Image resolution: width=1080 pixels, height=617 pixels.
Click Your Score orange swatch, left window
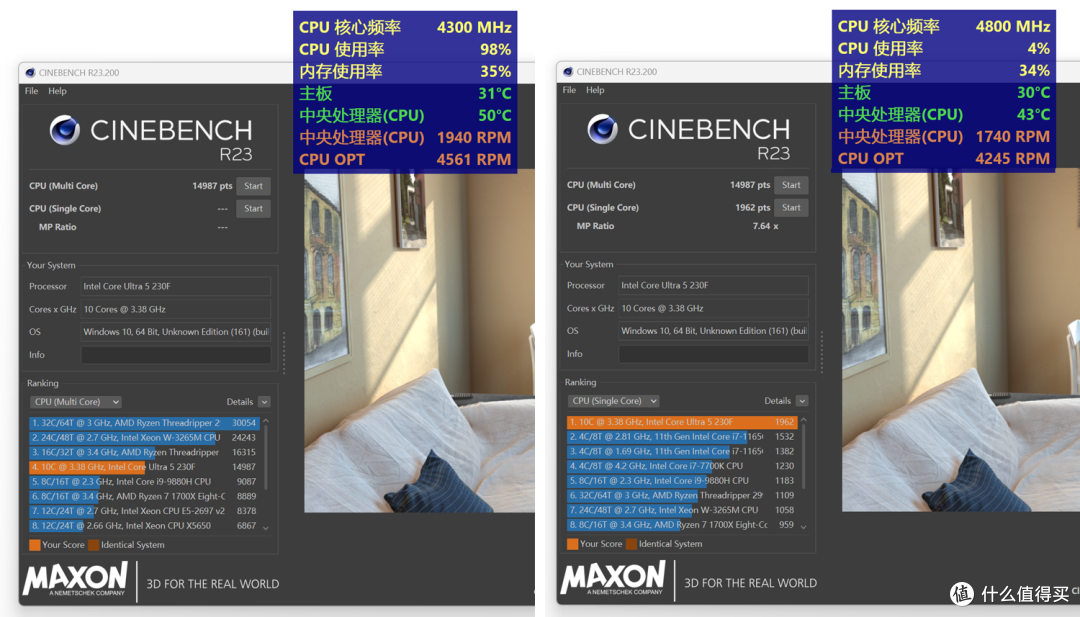coord(34,545)
